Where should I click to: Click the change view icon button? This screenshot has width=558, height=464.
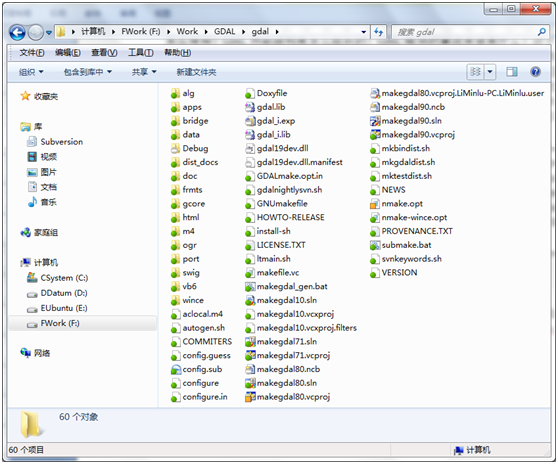point(475,72)
